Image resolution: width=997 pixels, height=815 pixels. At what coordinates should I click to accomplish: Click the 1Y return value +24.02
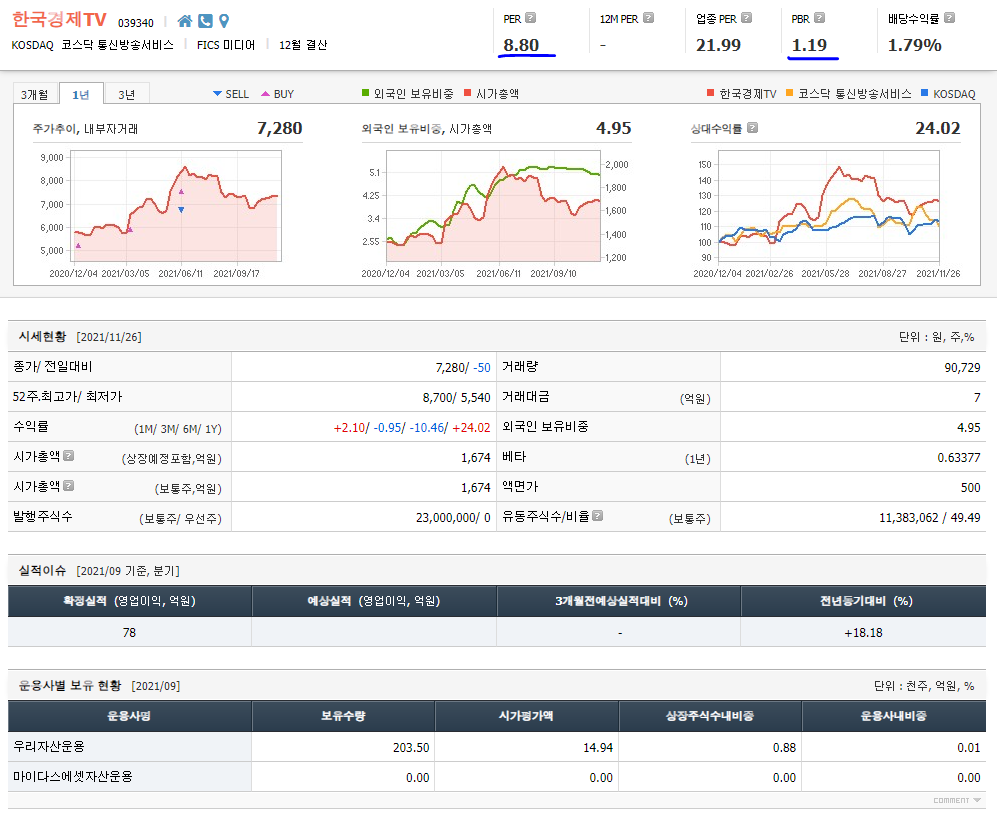tap(471, 428)
